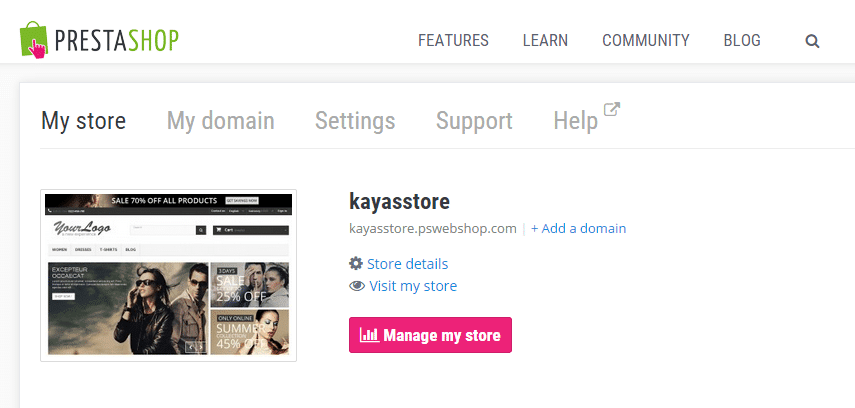
Task: Switch to the Settings tab
Action: 355,121
